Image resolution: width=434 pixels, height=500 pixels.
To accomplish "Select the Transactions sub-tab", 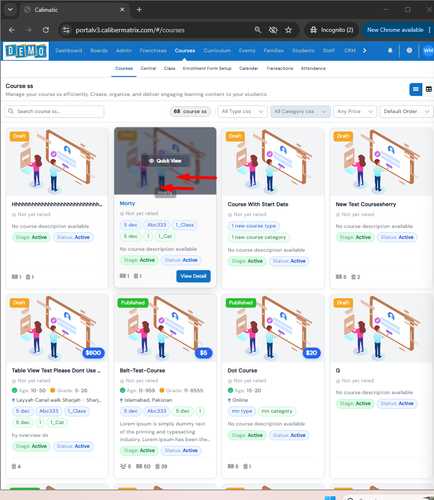I will 280,68.
